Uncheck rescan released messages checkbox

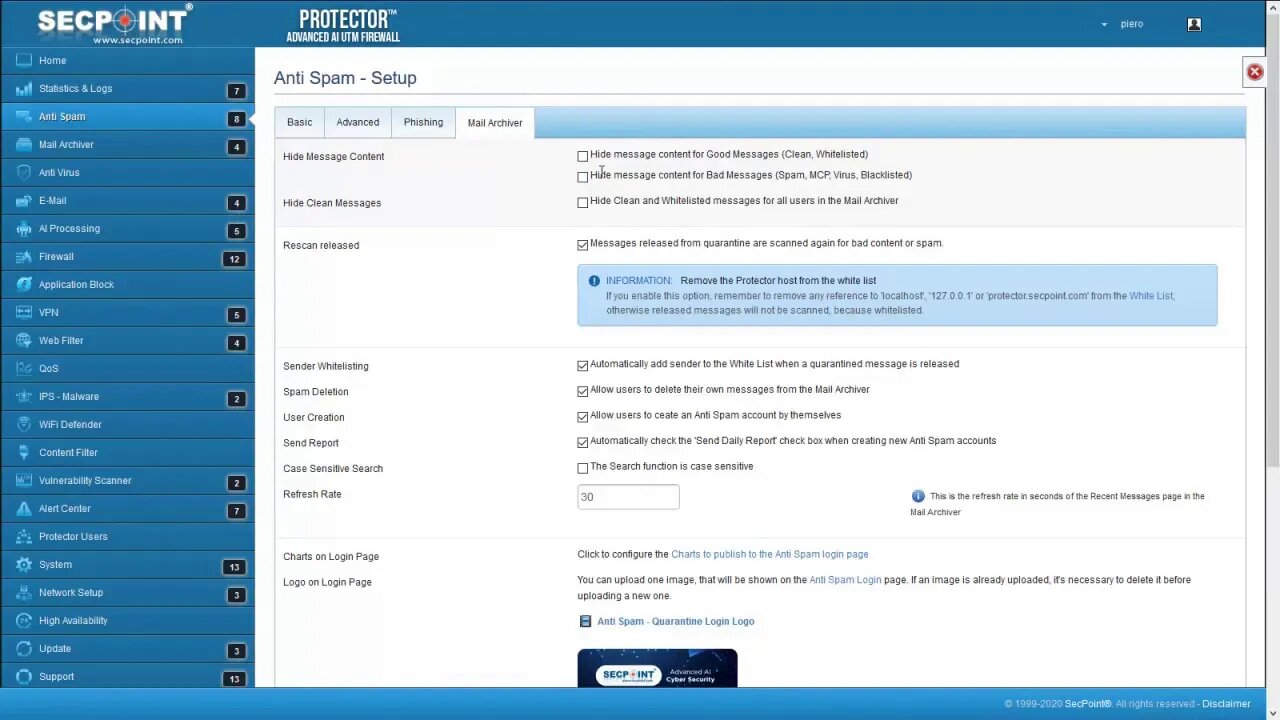[583, 244]
